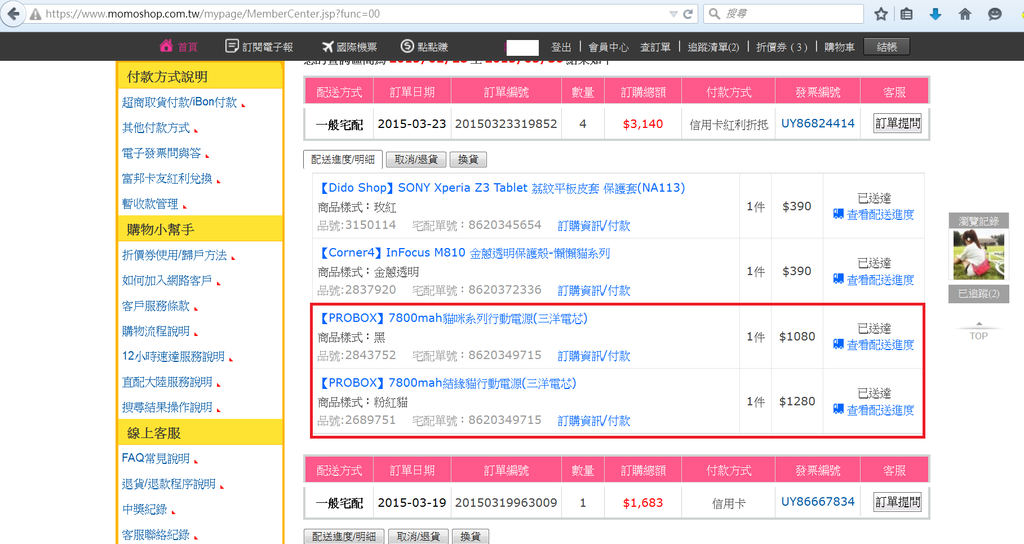Viewport: 1024px width, 544px height.
Task: Open 其他付款方式 link
Action: click(x=156, y=128)
